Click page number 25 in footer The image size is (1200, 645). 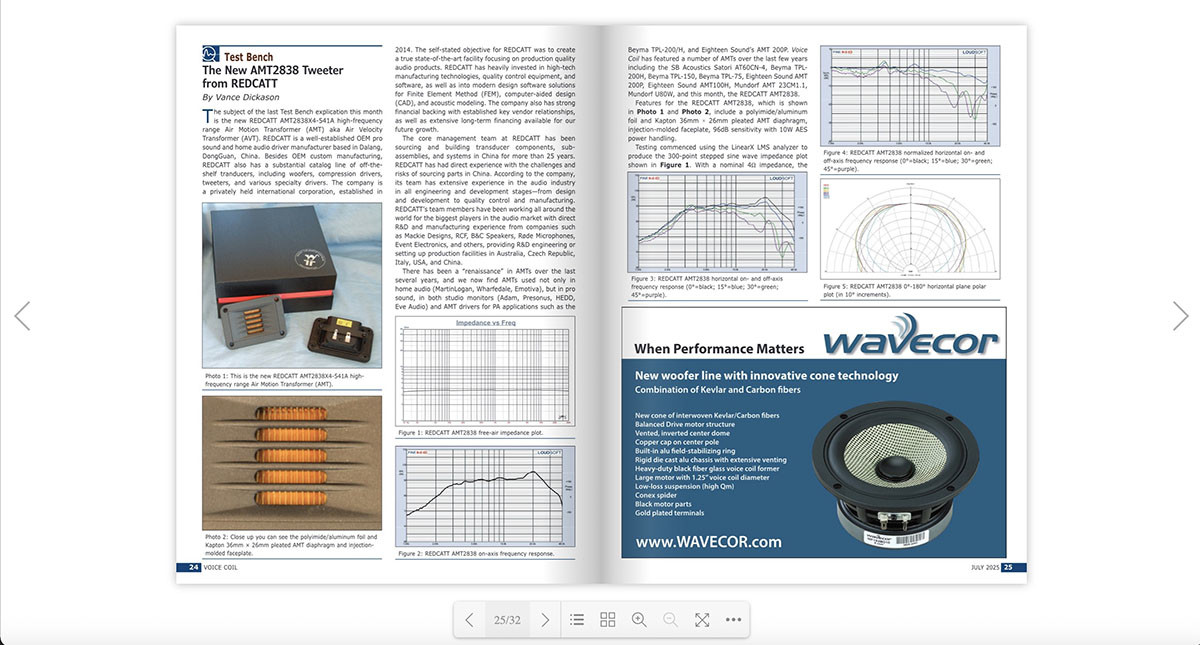(1009, 567)
